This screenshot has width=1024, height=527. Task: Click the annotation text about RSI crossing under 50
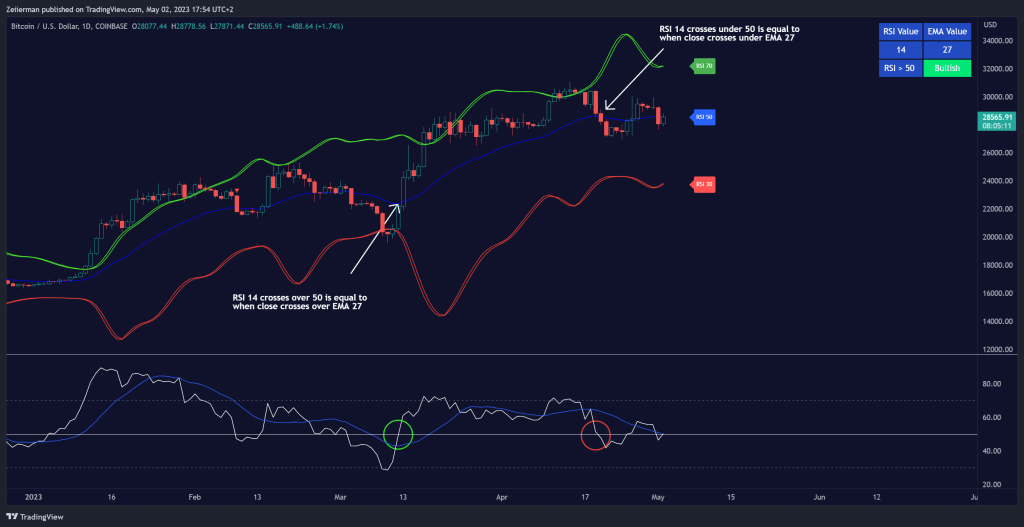pos(730,33)
